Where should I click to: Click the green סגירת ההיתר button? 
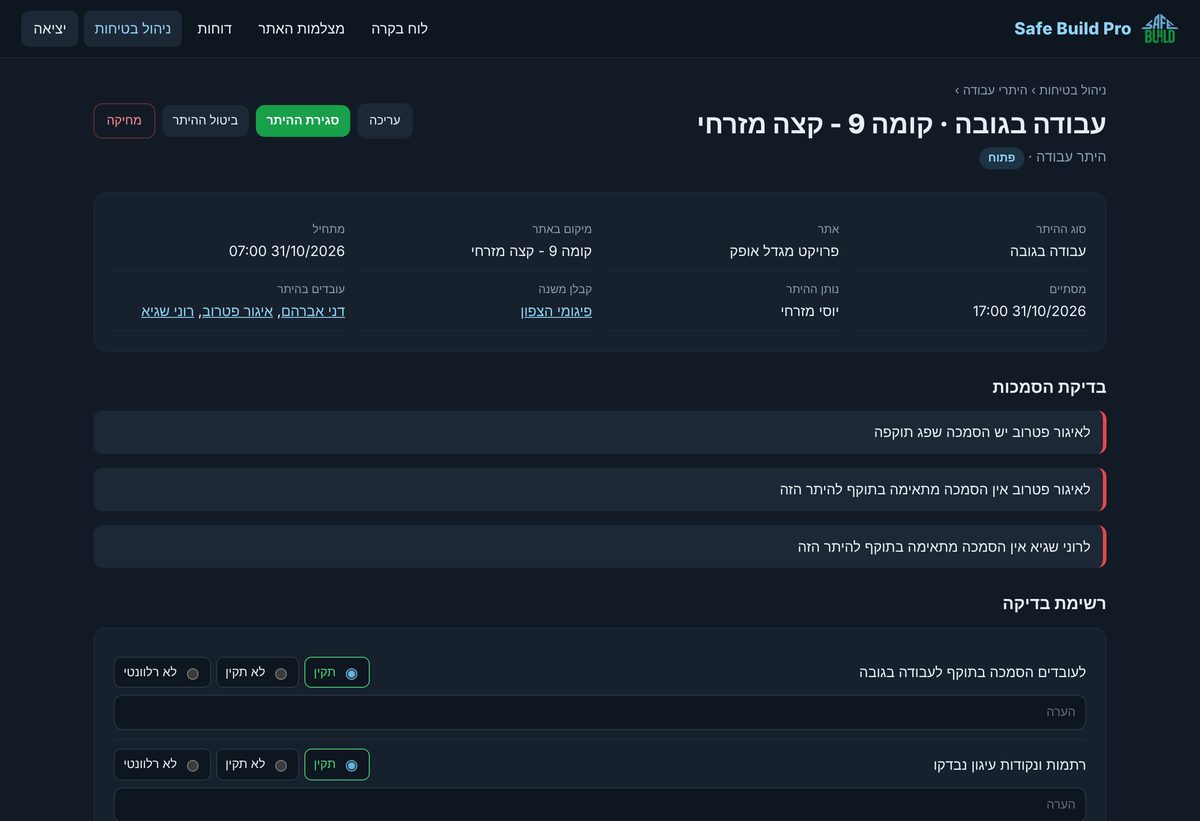(303, 120)
